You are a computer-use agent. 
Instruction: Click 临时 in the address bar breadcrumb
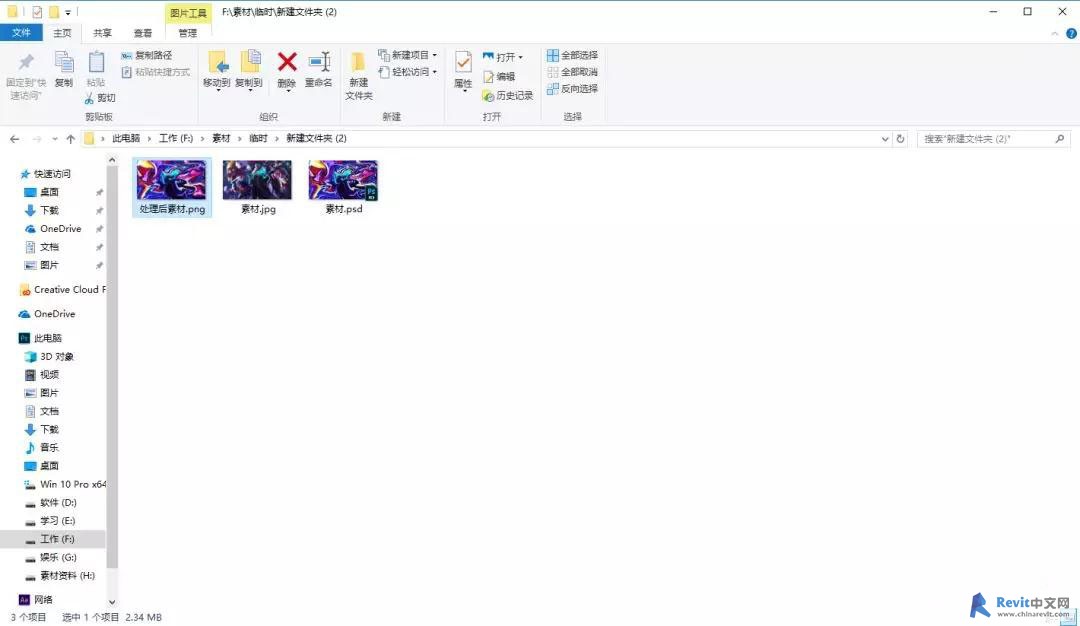(258, 138)
